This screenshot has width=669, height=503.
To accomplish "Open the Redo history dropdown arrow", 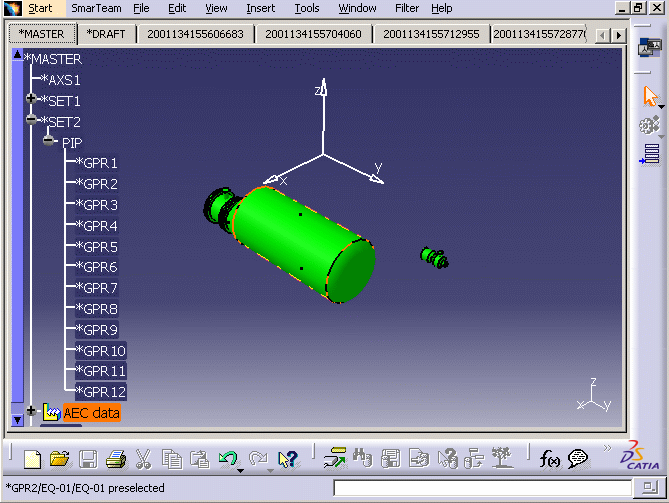I will pos(270,471).
